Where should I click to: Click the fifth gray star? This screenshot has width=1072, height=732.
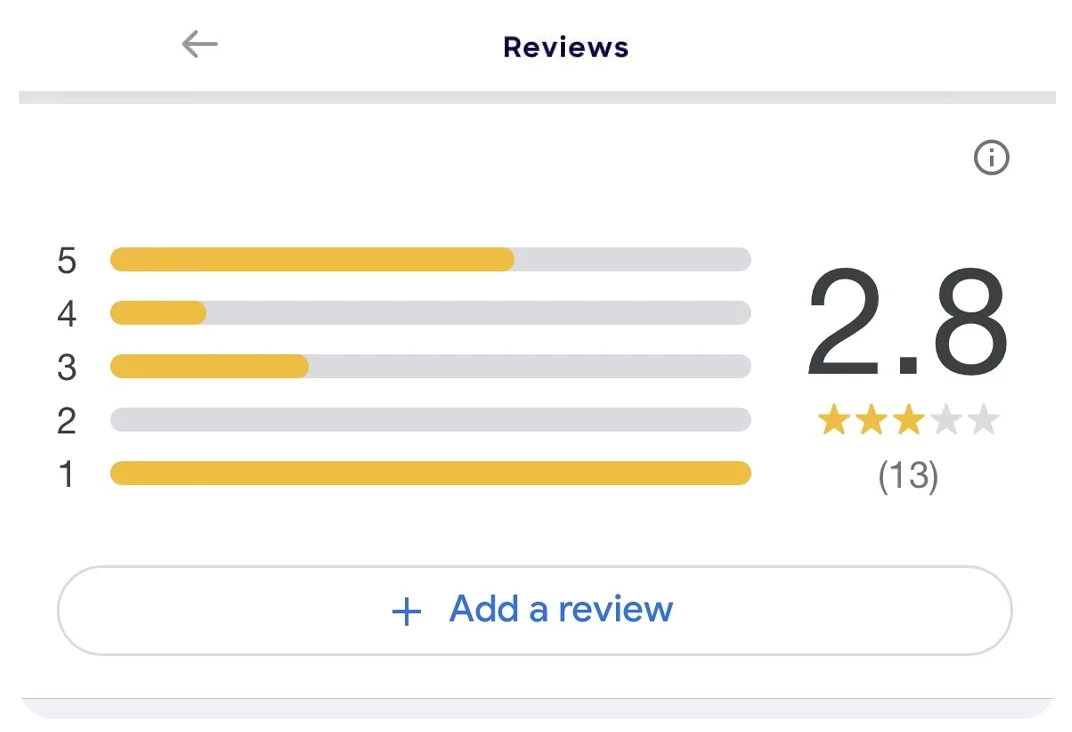tap(983, 421)
